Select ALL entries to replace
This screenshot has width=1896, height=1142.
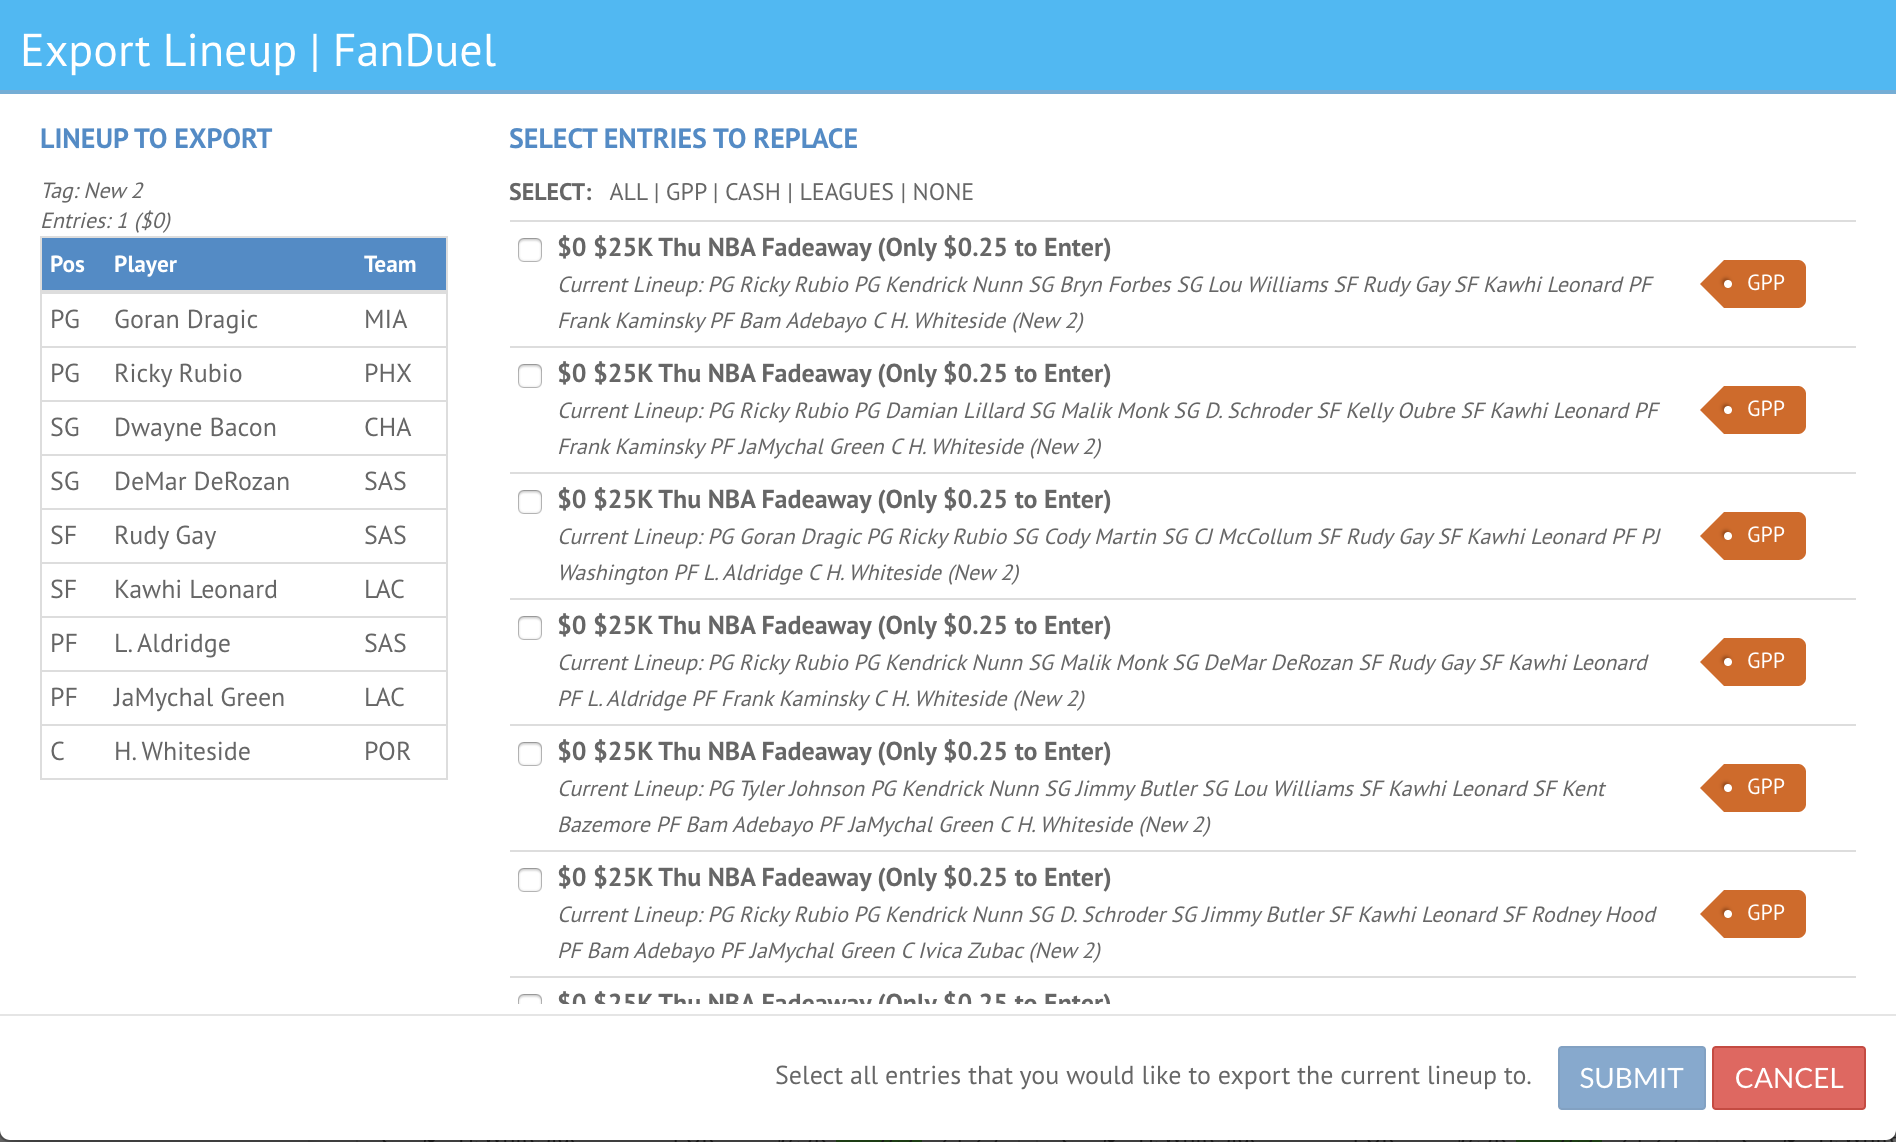coord(627,191)
